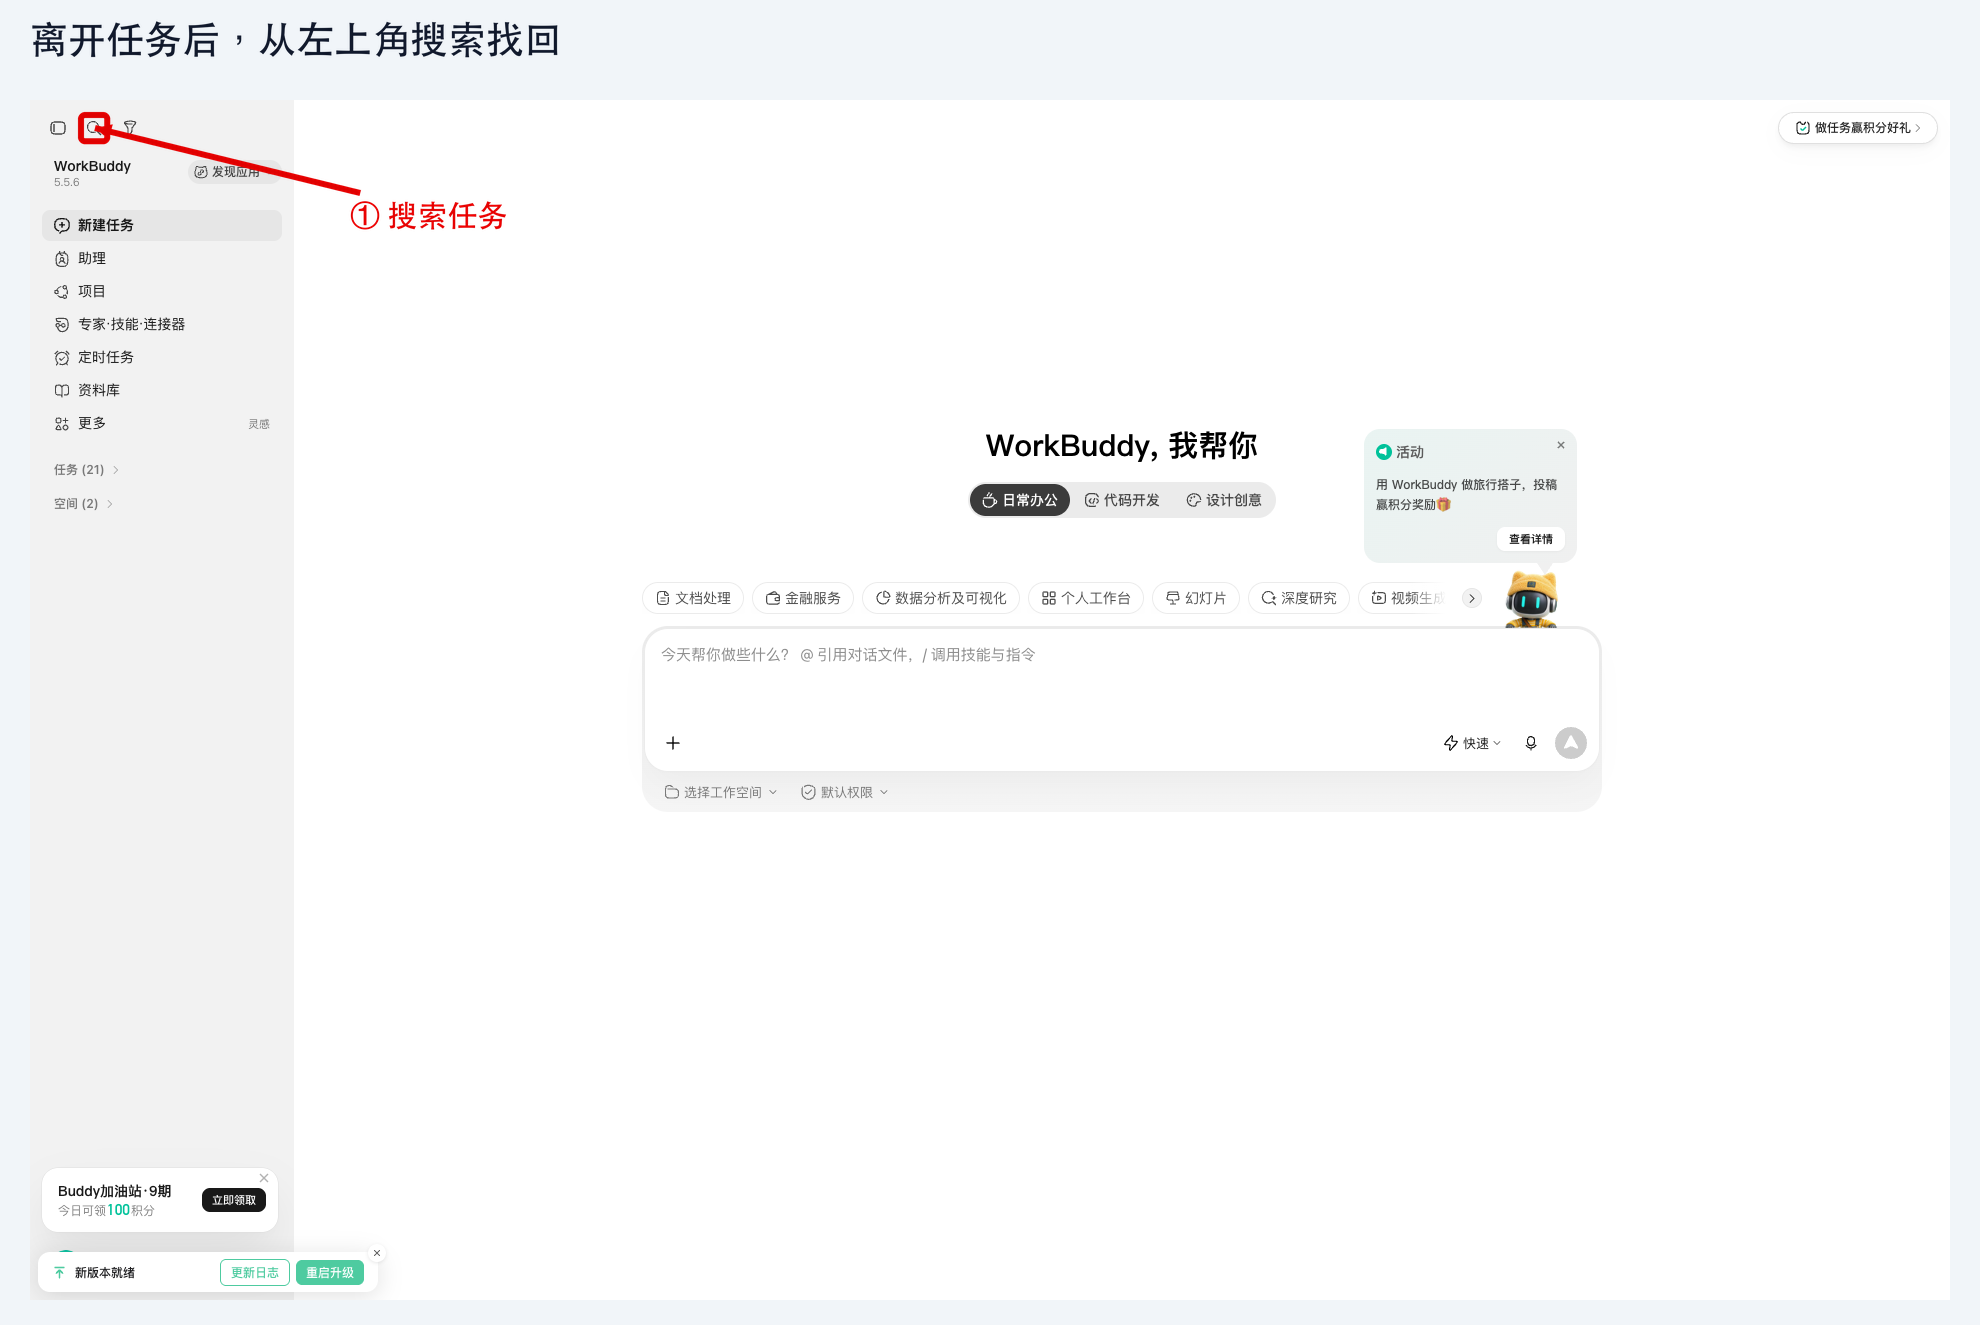Click 做任务赢积分好礼 button
This screenshot has width=1980, height=1325.
1857,128
